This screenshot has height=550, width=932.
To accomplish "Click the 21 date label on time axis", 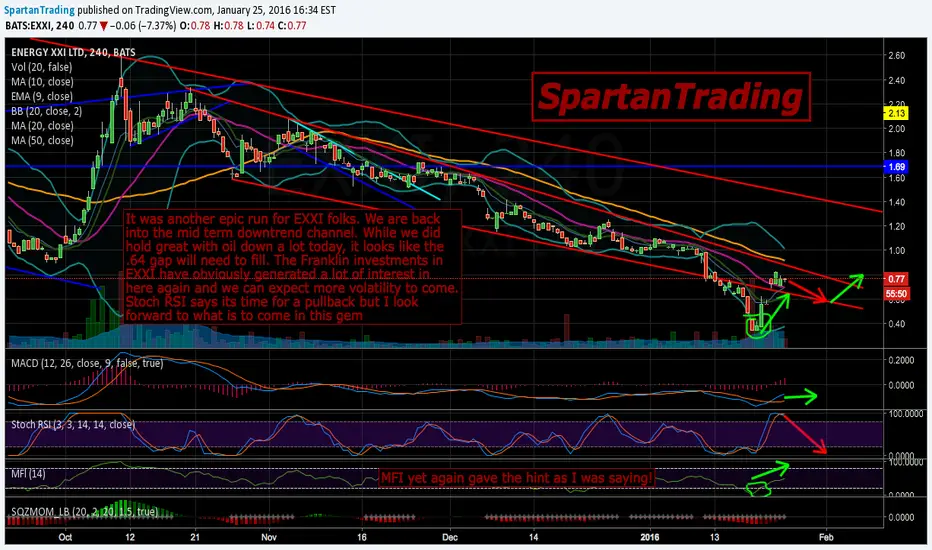I will (195, 537).
